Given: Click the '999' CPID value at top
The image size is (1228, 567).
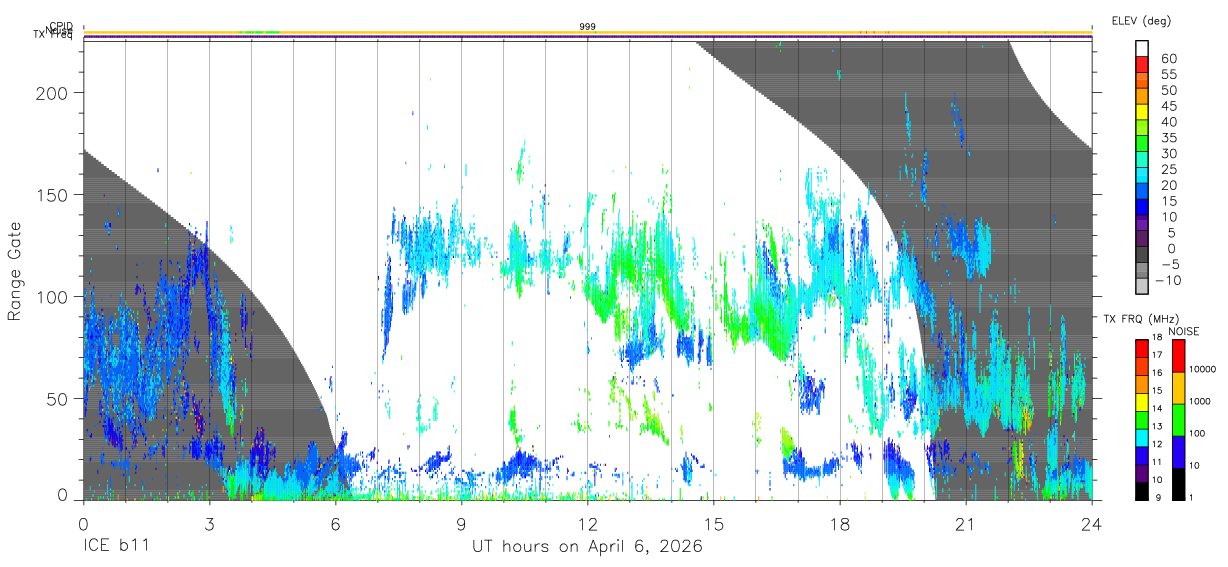Looking at the screenshot, I should (x=588, y=27).
